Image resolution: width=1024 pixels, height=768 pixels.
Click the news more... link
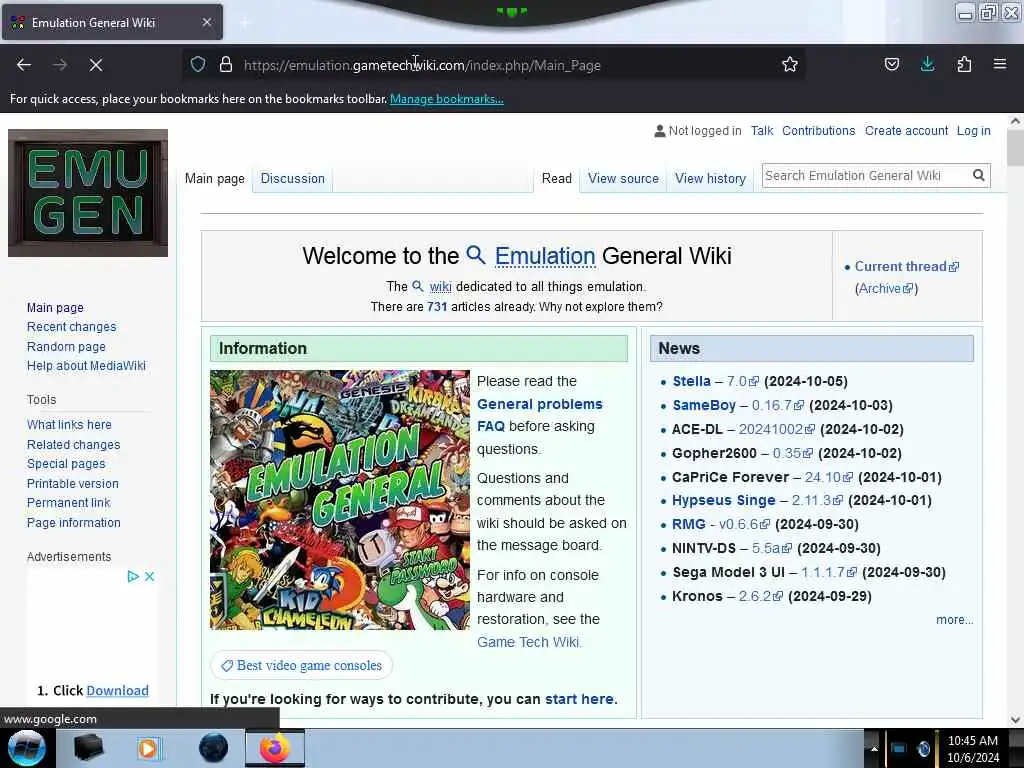tap(954, 620)
